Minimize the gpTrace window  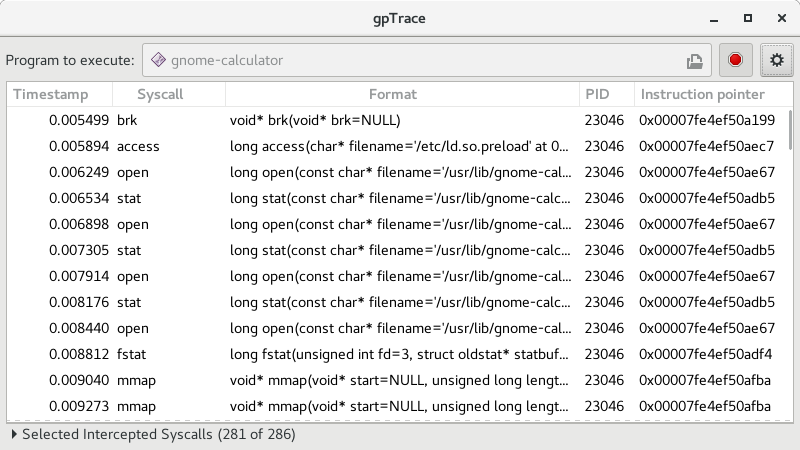click(x=714, y=19)
